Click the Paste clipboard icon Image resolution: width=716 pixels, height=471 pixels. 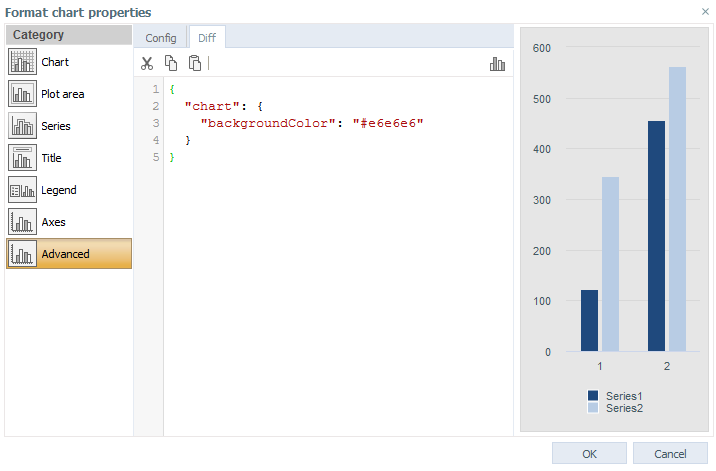[x=195, y=63]
